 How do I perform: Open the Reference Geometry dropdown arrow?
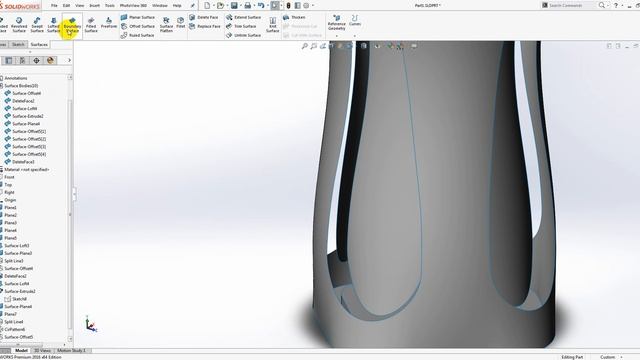337,36
